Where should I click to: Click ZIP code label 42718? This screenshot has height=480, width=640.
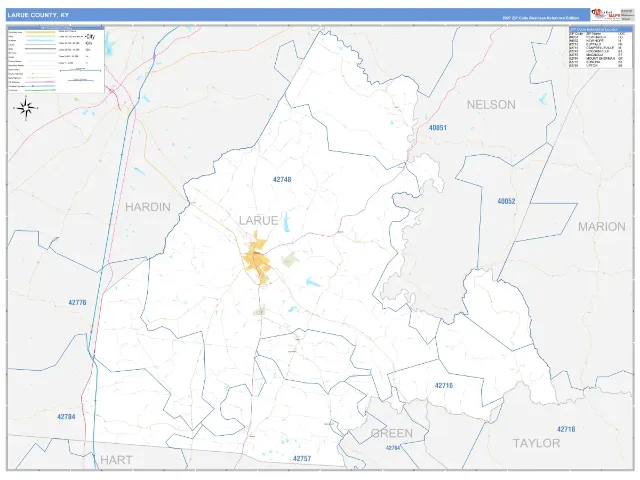[x=566, y=429]
